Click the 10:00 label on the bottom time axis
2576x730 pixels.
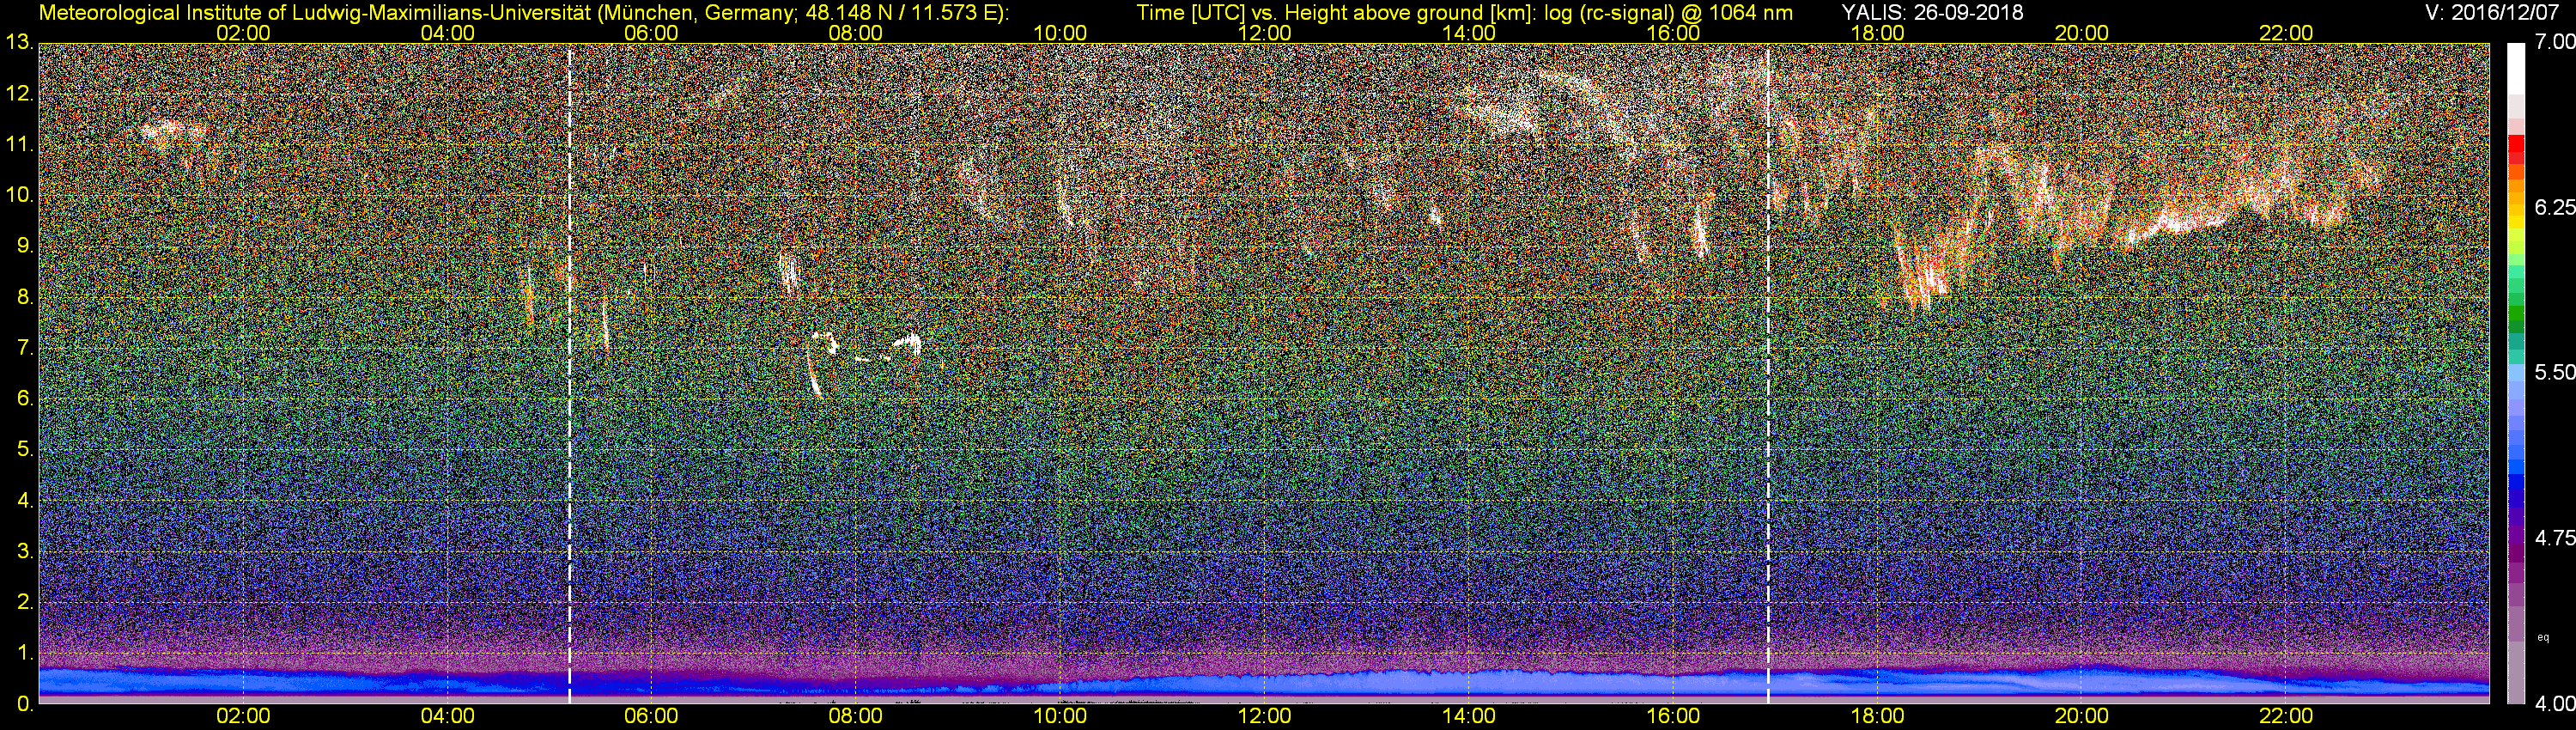pos(1060,716)
